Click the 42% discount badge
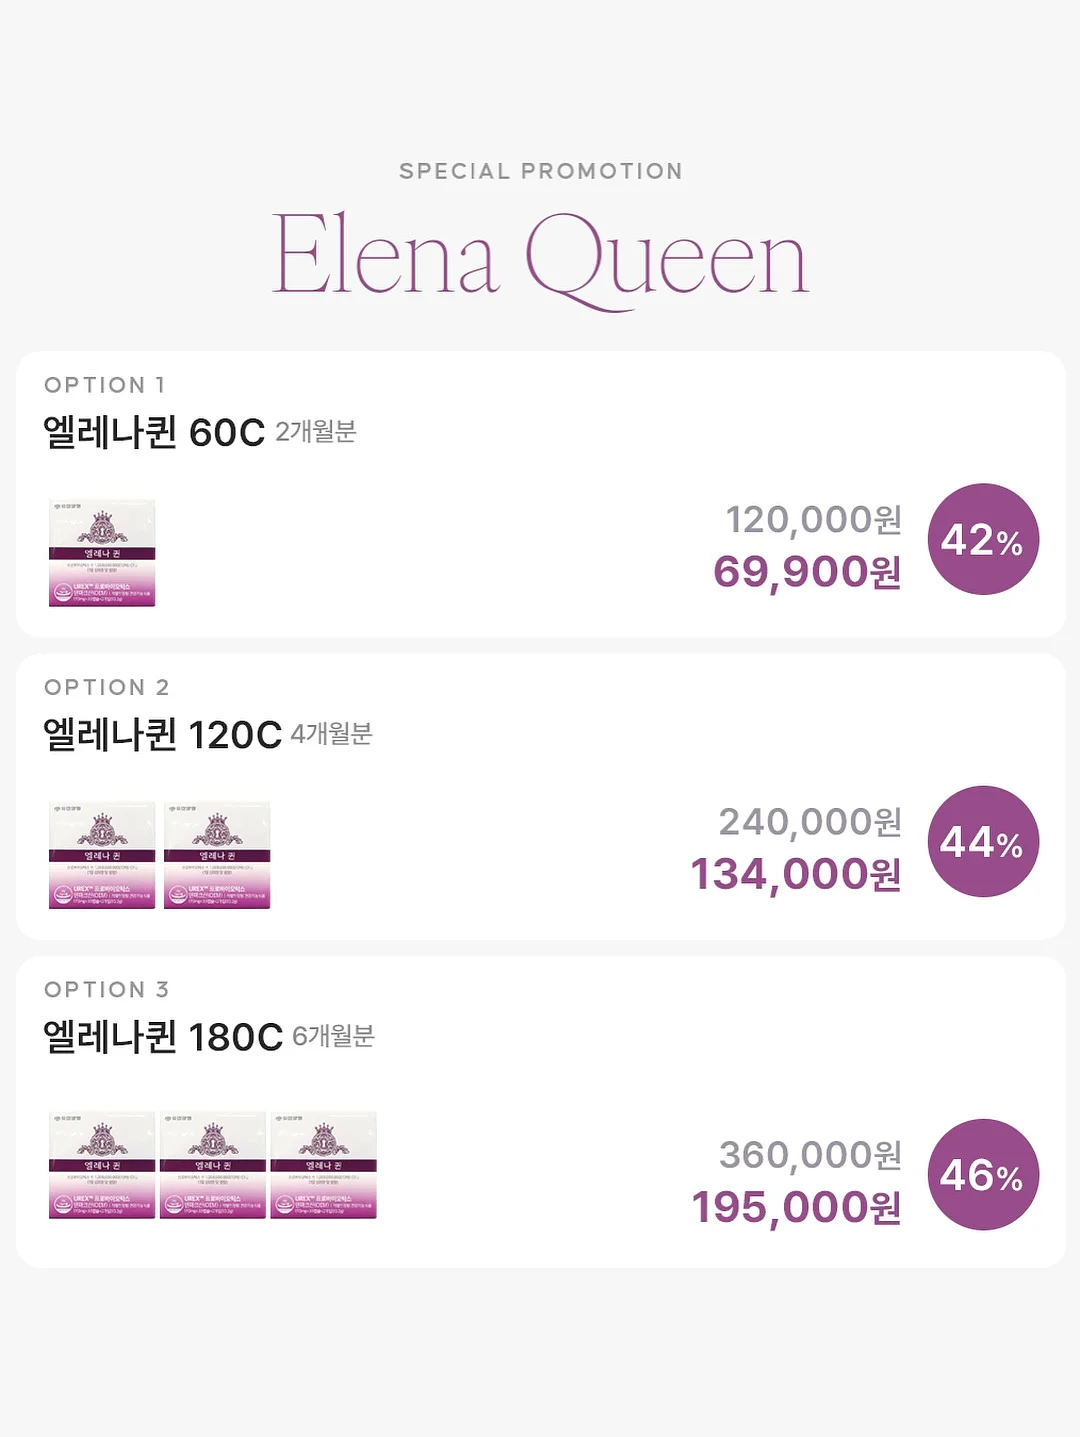The image size is (1080, 1437). click(983, 539)
